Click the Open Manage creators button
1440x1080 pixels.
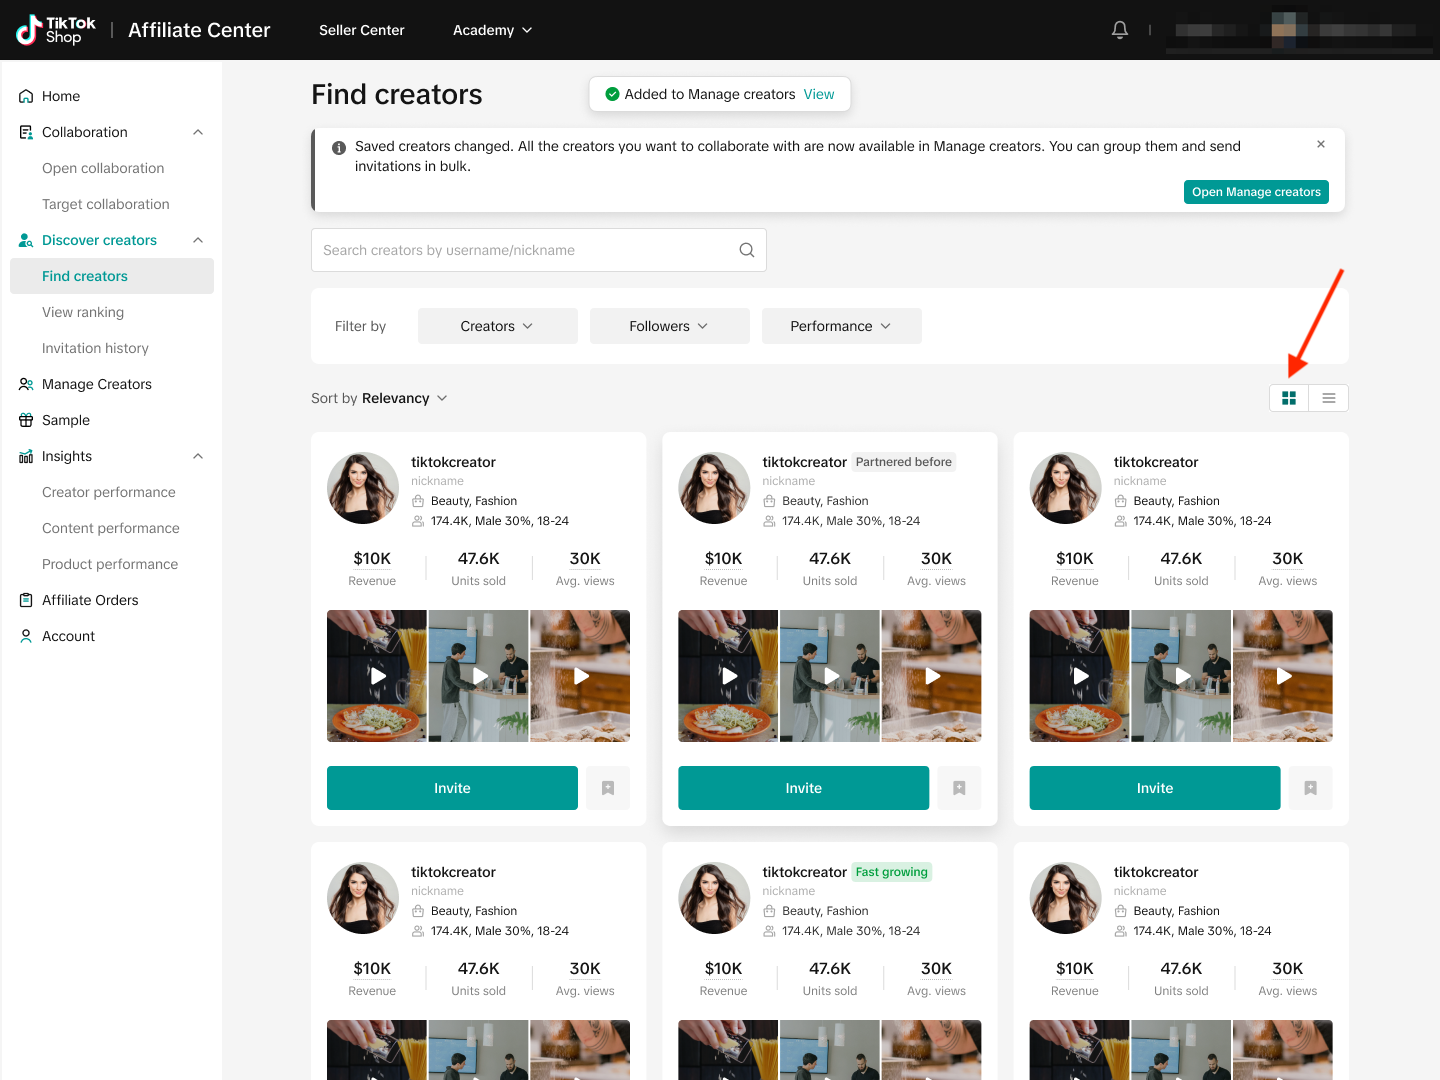pyautogui.click(x=1256, y=192)
